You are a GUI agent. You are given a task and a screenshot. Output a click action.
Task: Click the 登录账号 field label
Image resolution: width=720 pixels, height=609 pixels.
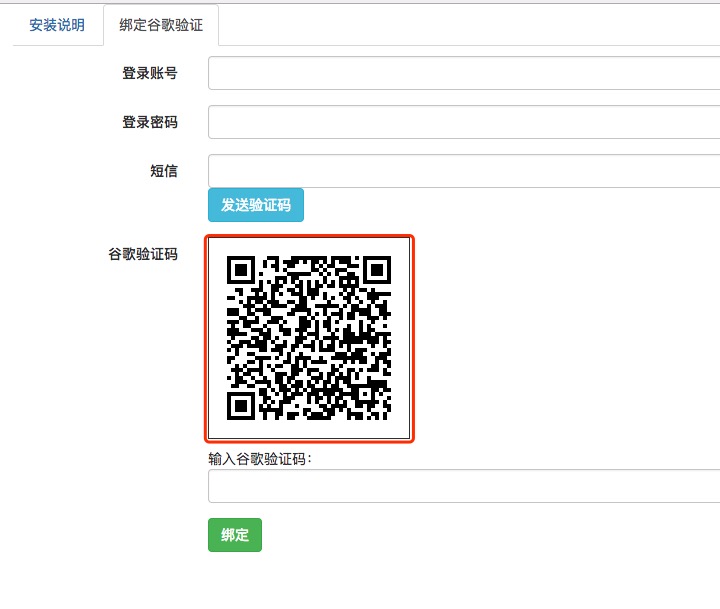(x=150, y=73)
